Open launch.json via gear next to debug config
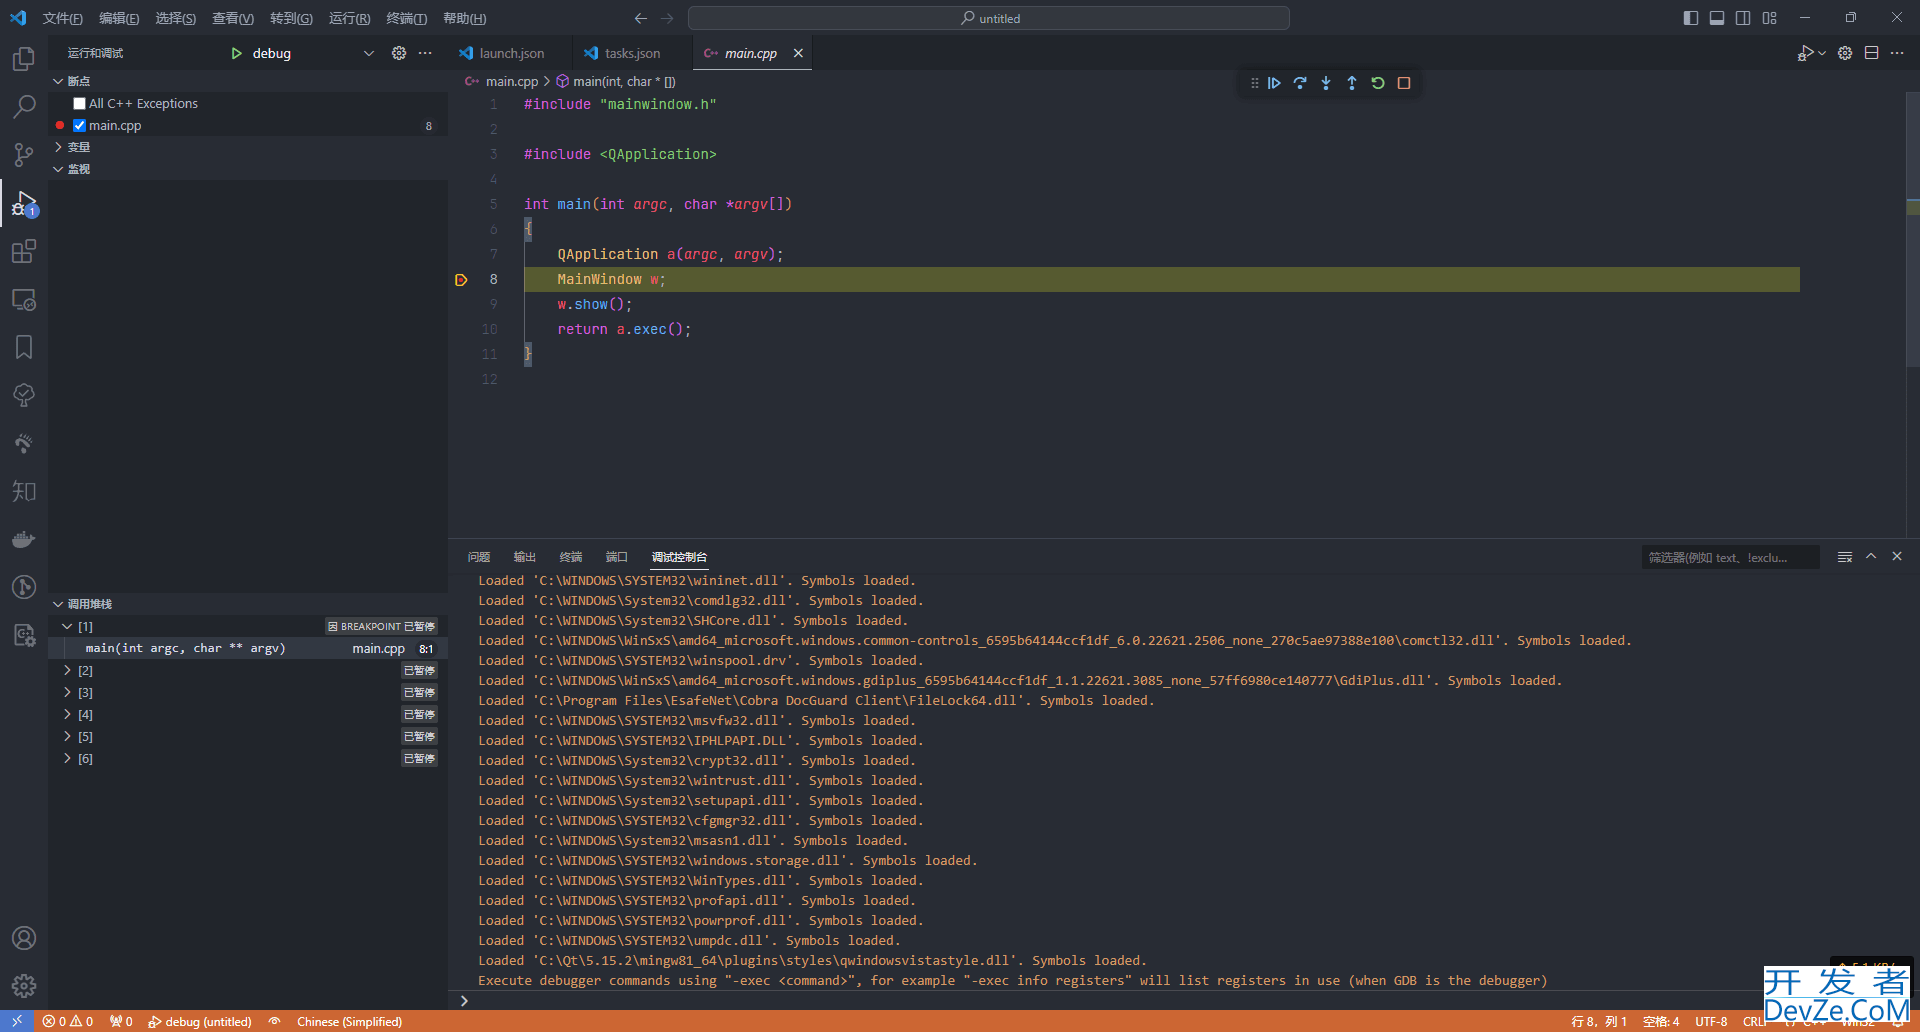This screenshot has width=1920, height=1032. [x=399, y=53]
